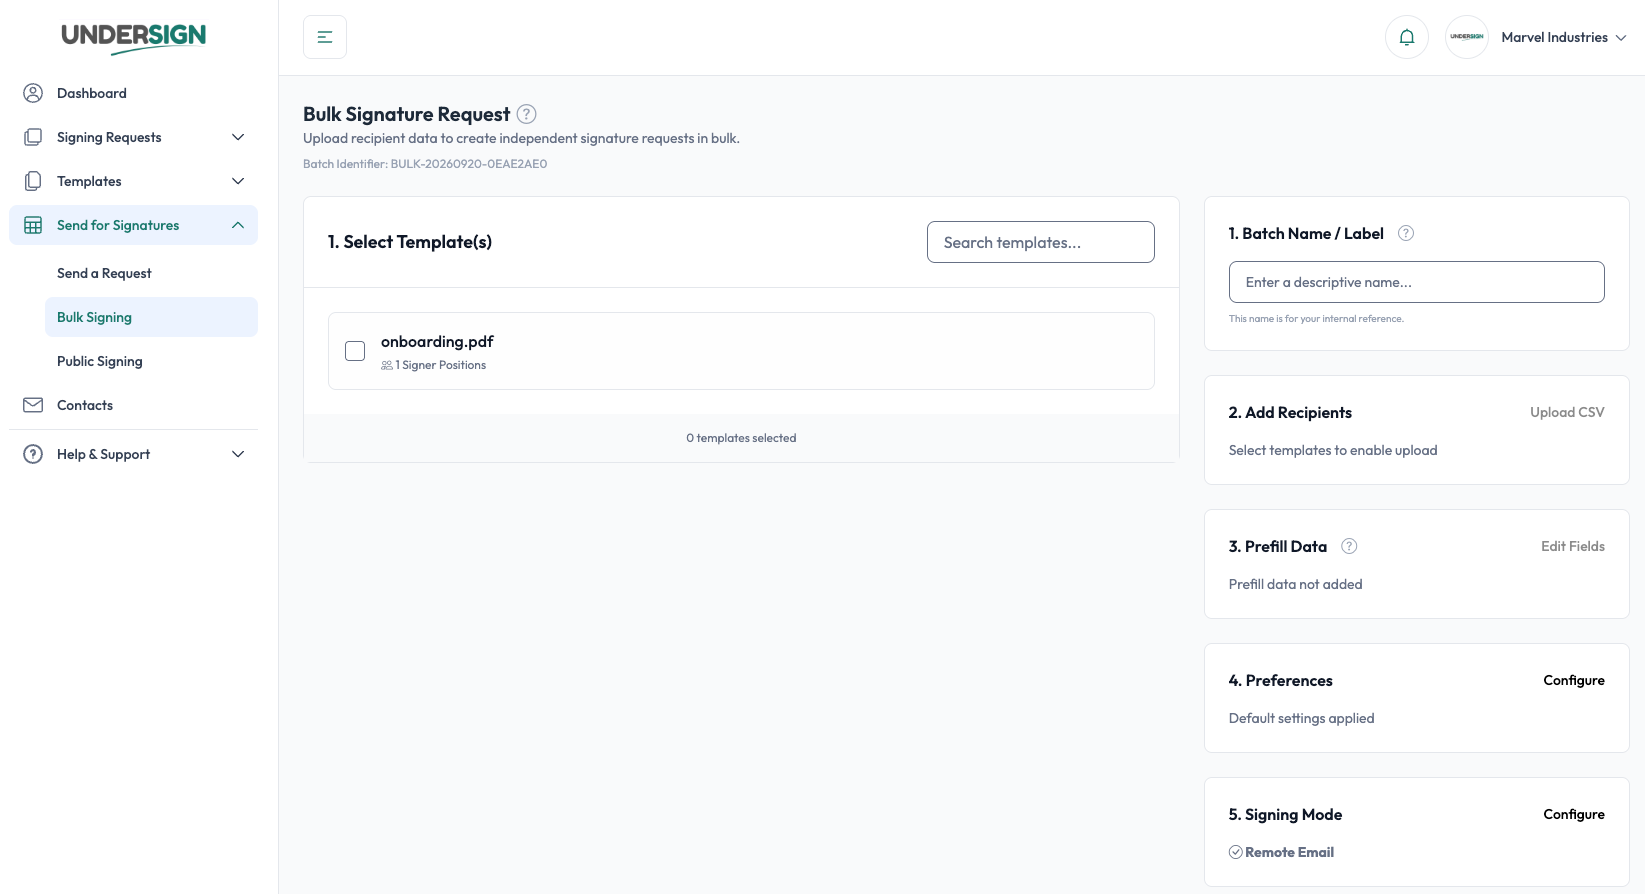1645x894 pixels.
Task: Toggle the sidebar menu button
Action: coord(325,37)
